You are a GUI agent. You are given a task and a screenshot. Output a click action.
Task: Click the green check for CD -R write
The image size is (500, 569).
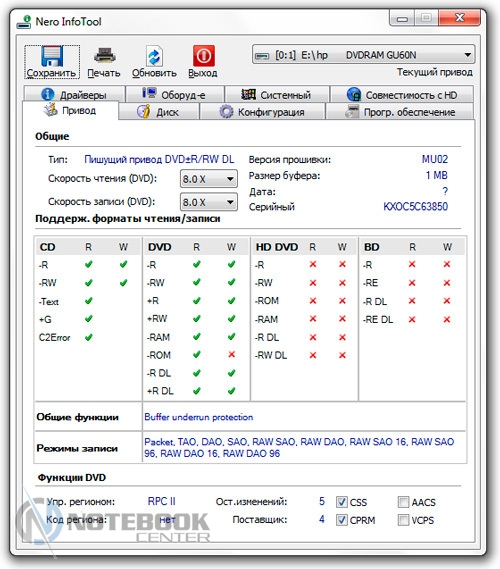(x=123, y=264)
